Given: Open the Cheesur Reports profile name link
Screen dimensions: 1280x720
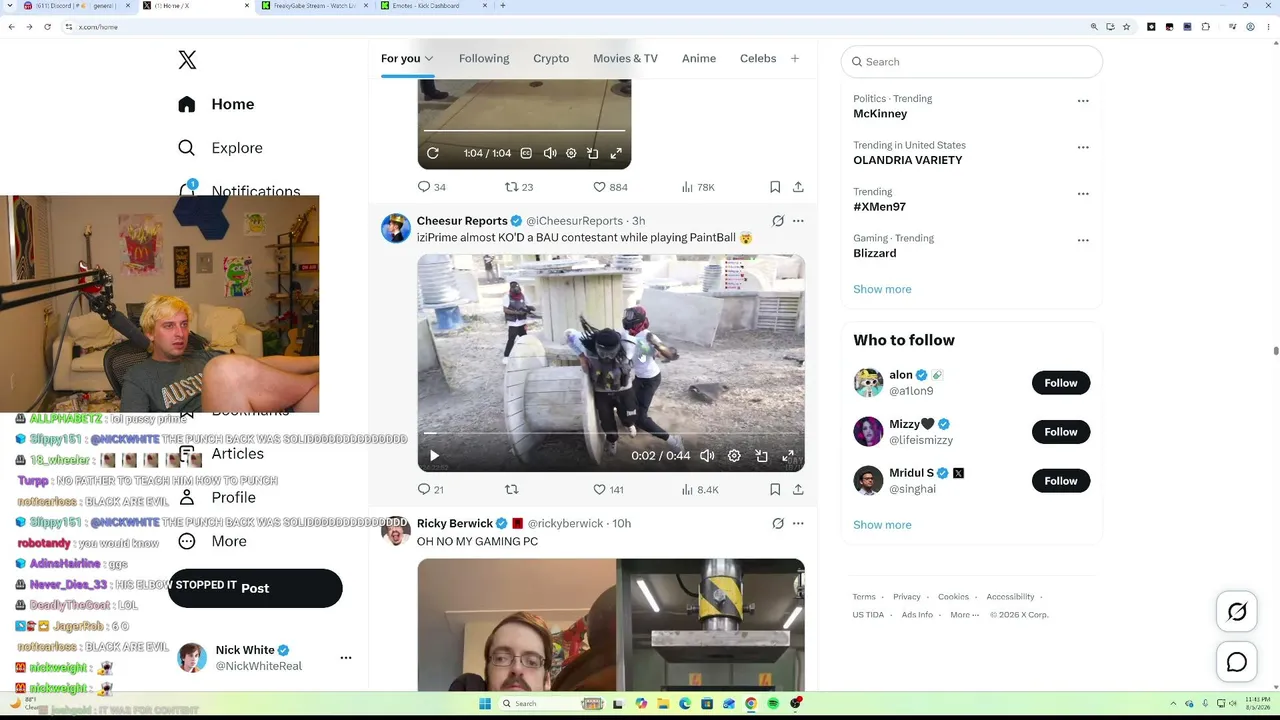Looking at the screenshot, I should click(462, 221).
